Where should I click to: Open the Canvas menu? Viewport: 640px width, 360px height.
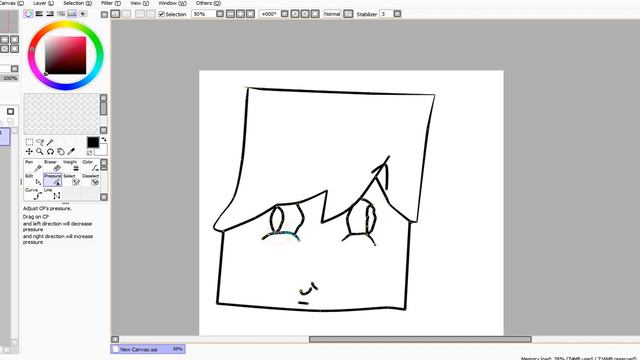pyautogui.click(x=11, y=3)
